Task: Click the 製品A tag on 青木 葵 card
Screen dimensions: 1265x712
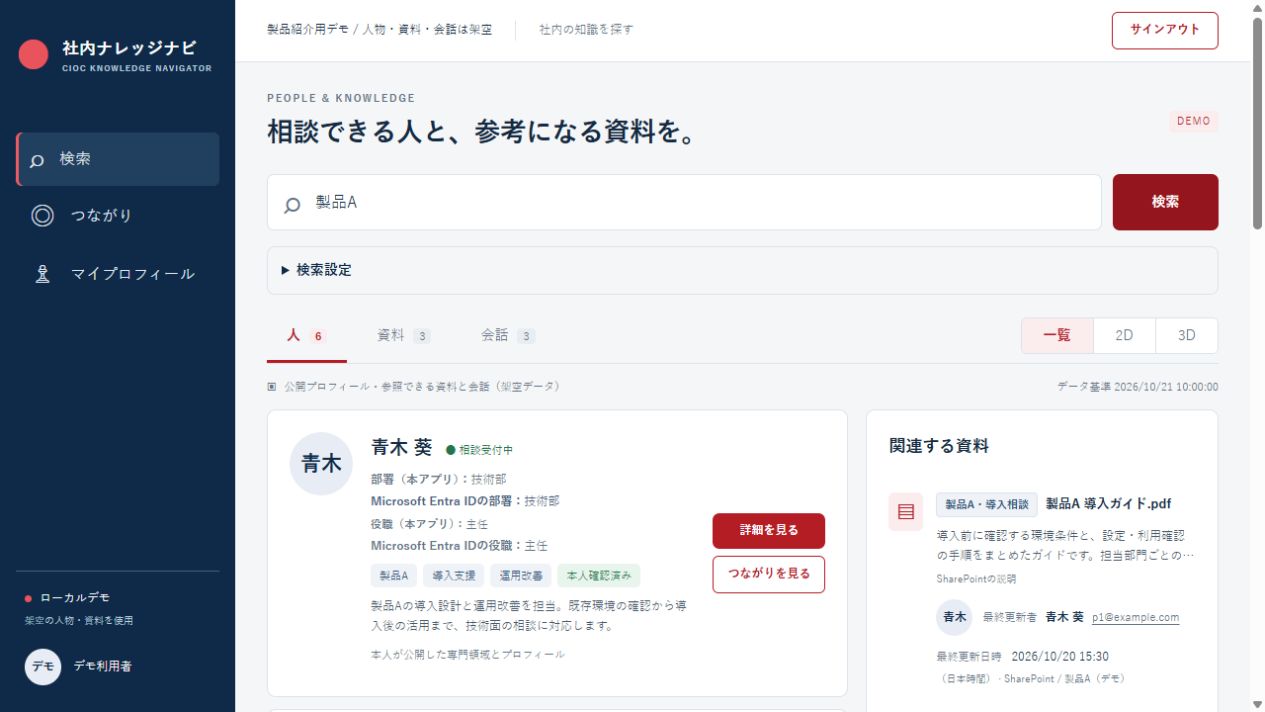Action: [x=393, y=576]
